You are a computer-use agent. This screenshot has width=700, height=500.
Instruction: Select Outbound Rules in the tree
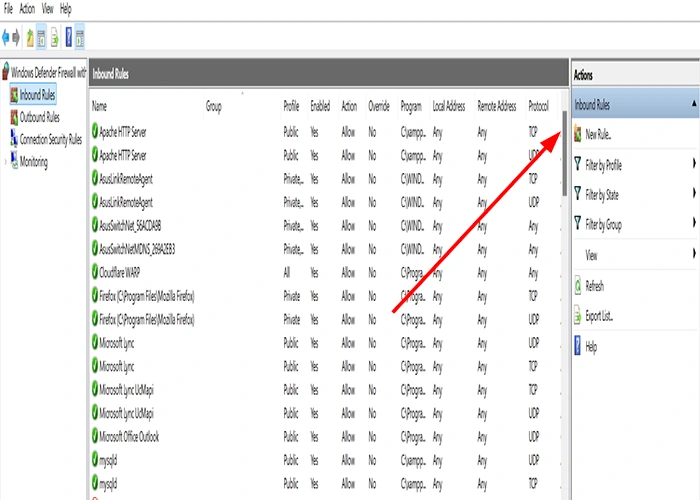tap(39, 117)
